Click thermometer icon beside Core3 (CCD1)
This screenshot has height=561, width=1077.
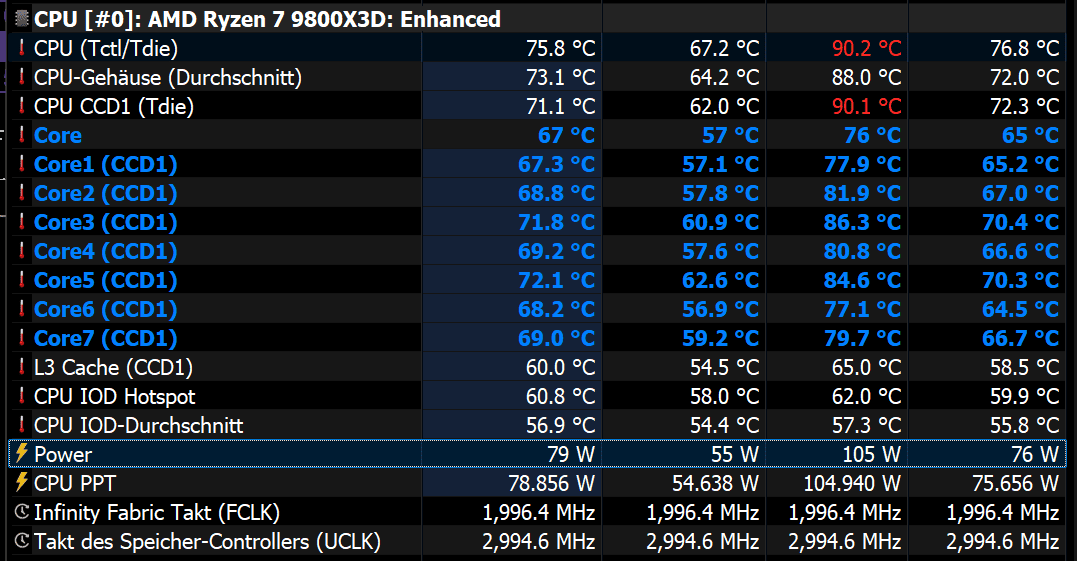tap(22, 222)
